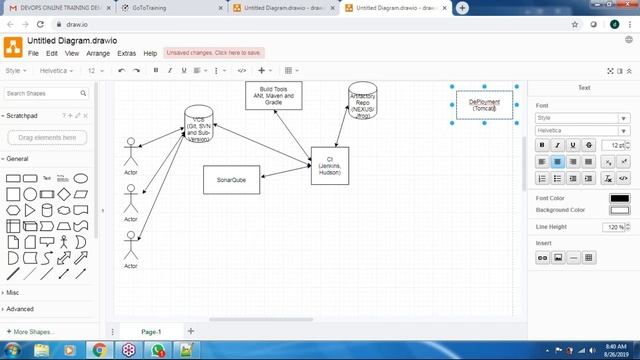Image resolution: width=640 pixels, height=360 pixels.
Task: Set left text alignment in Text panel
Action: (x=542, y=162)
